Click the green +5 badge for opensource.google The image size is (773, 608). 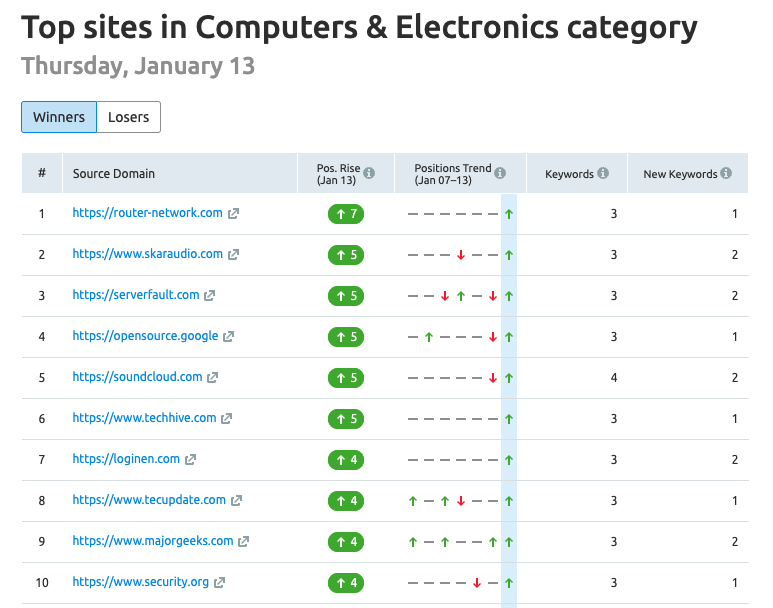[x=346, y=337]
